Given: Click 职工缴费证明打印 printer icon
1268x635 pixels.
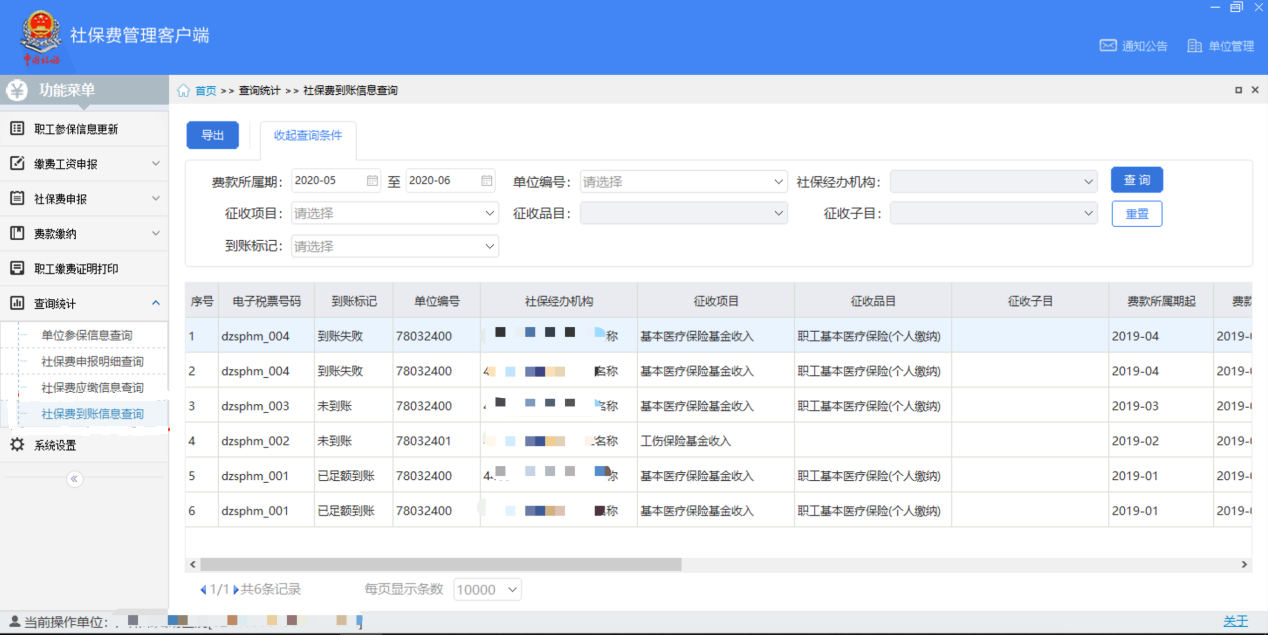Looking at the screenshot, I should tap(17, 268).
